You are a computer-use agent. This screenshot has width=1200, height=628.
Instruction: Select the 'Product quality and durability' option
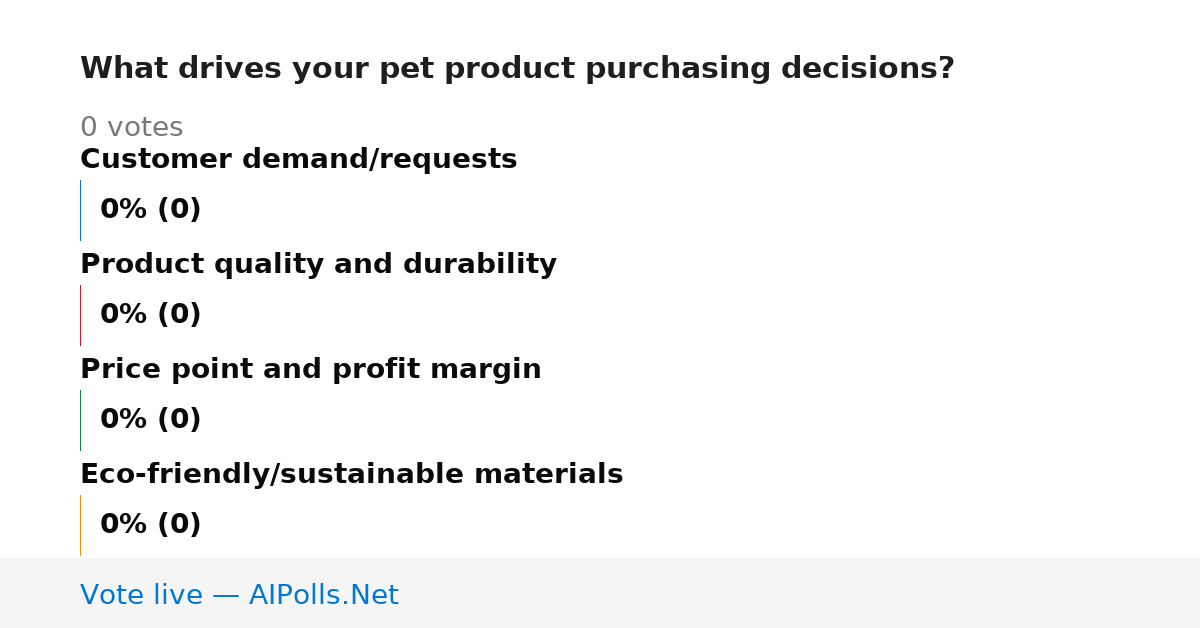[x=318, y=264]
